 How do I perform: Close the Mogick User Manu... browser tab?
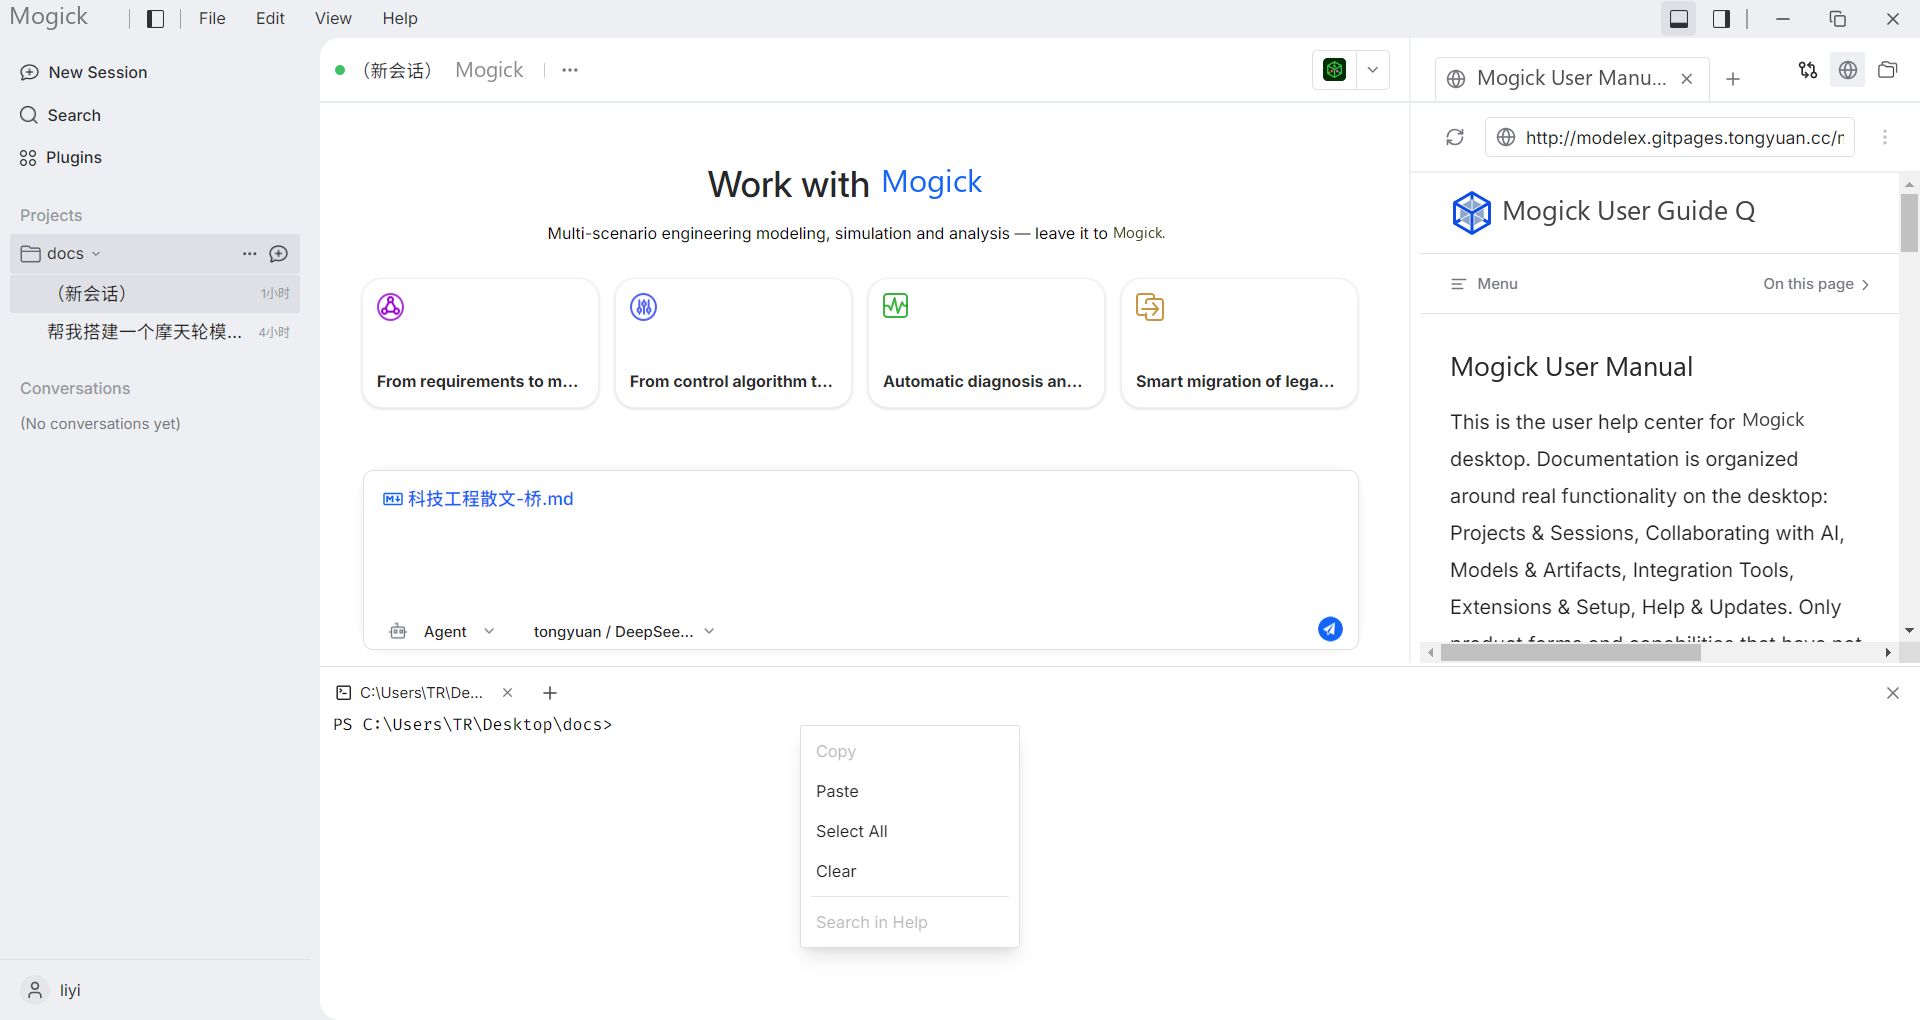1687,79
